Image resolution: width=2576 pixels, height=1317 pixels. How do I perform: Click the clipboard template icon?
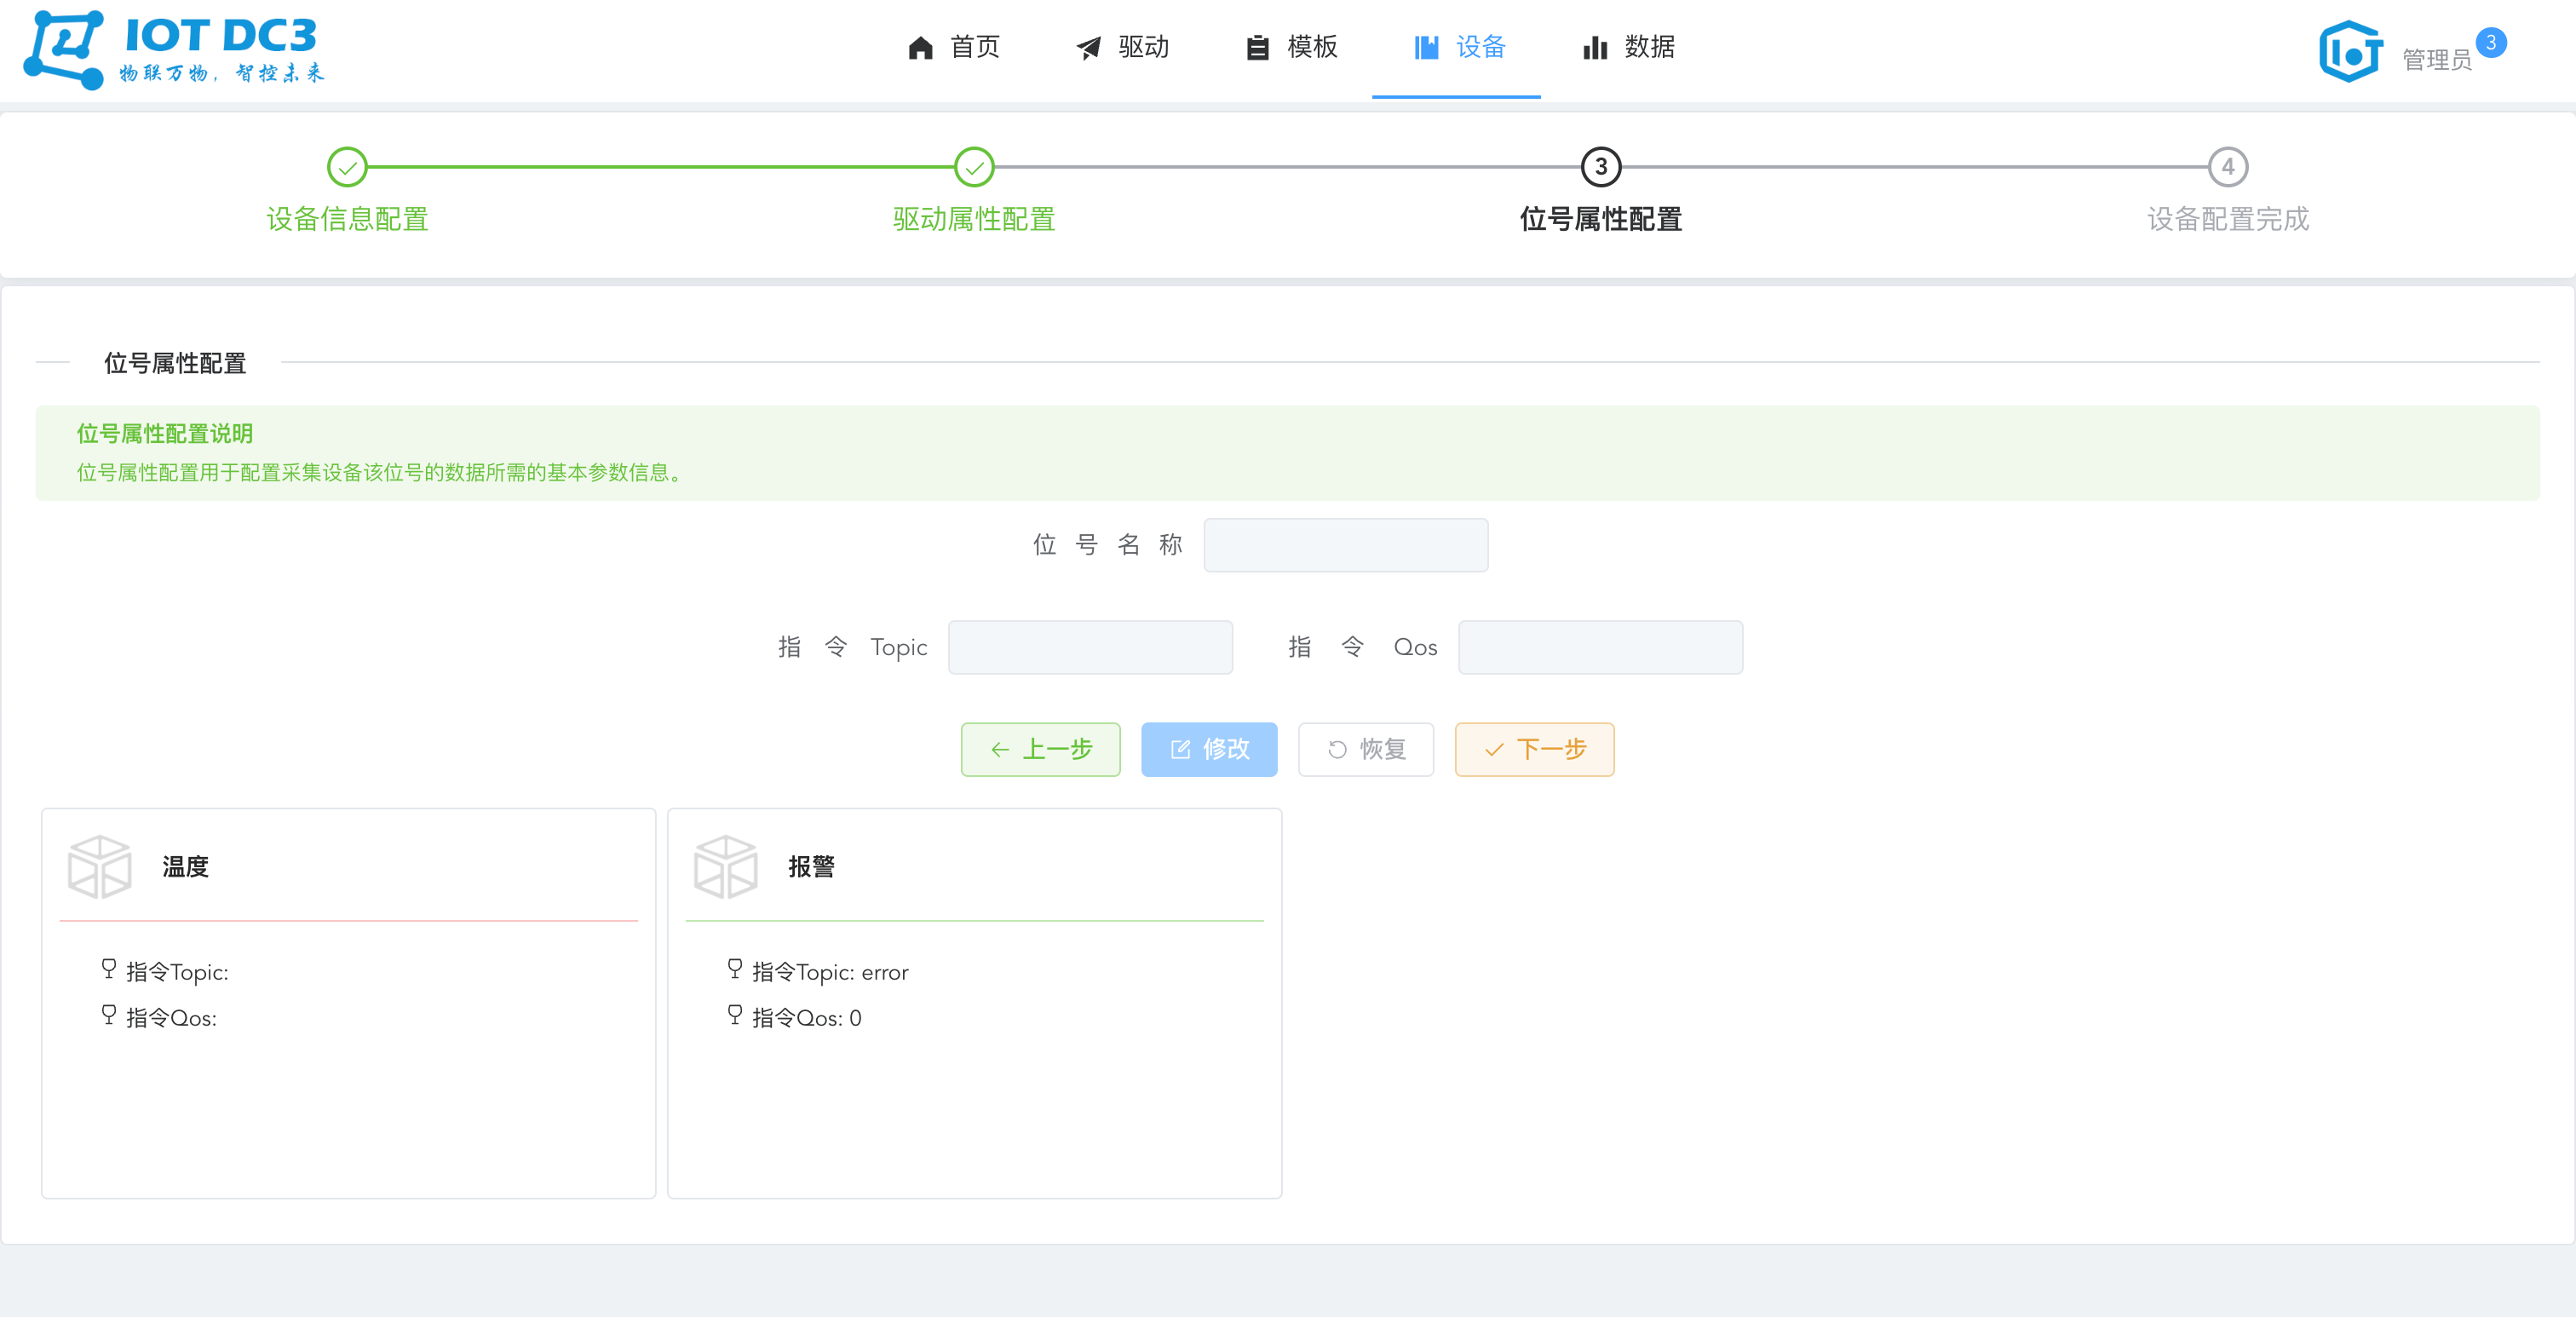click(1257, 47)
